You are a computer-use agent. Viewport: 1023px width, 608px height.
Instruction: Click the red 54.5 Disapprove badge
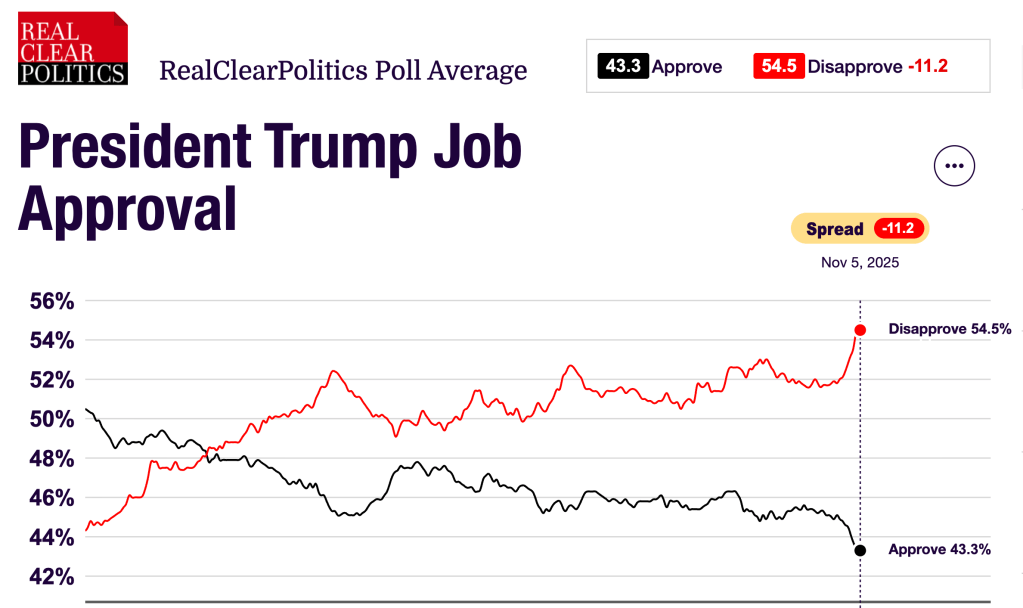click(779, 67)
